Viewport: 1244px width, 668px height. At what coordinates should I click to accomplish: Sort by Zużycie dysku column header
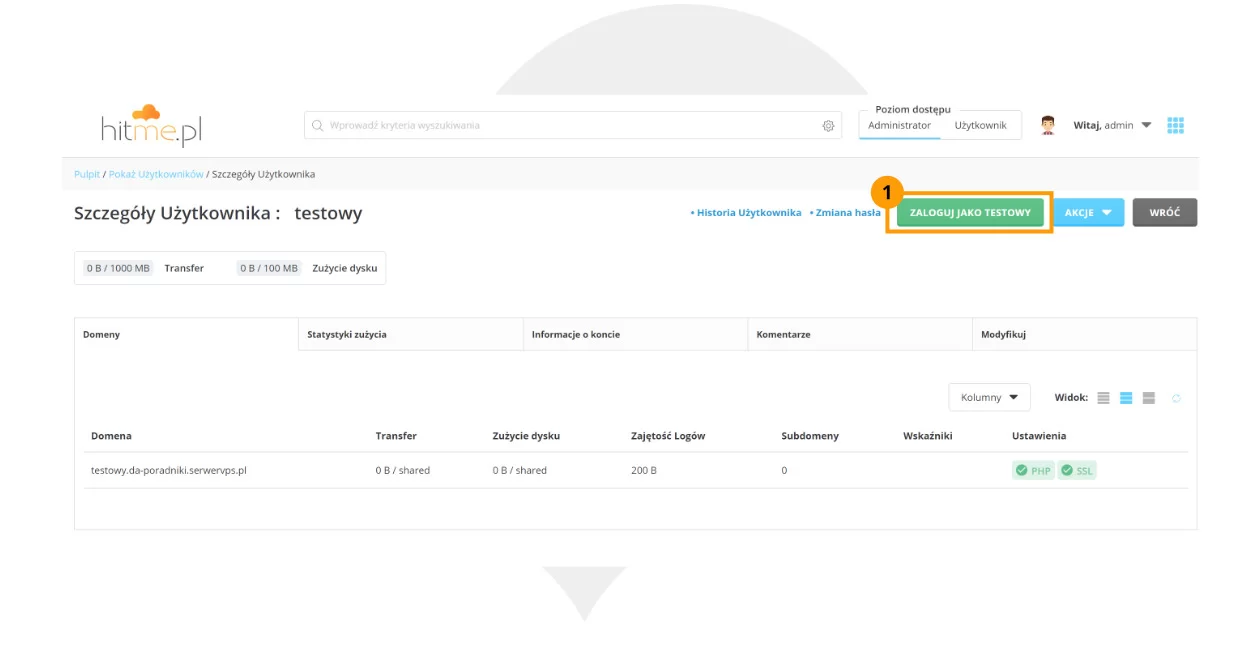526,436
